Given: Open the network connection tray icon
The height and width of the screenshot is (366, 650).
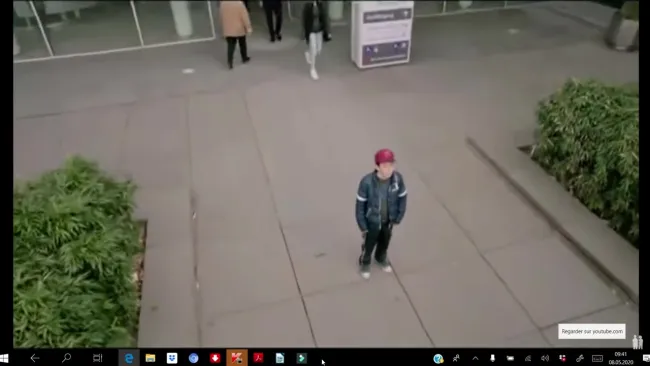Looking at the screenshot, I should (x=528, y=359).
